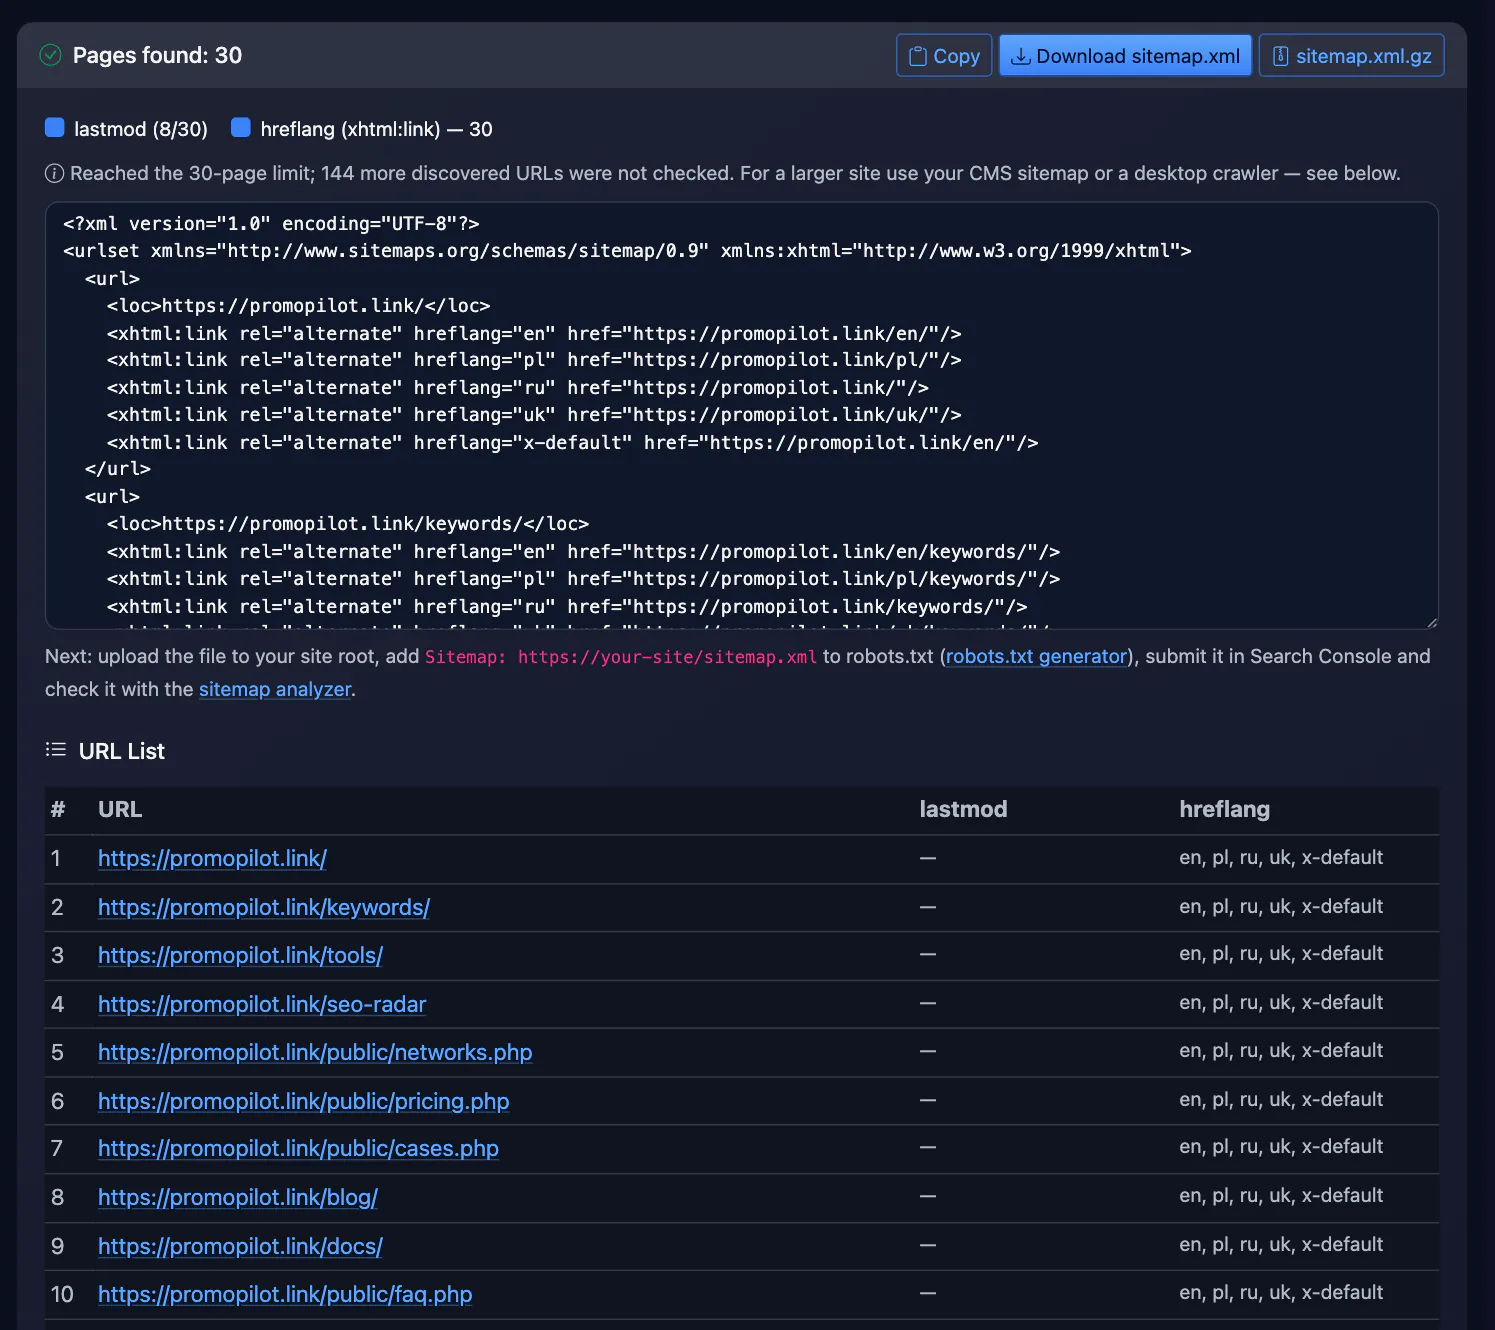Toggle the lastmod (8/30) checkbox
Image resolution: width=1495 pixels, height=1330 pixels.
(x=55, y=128)
